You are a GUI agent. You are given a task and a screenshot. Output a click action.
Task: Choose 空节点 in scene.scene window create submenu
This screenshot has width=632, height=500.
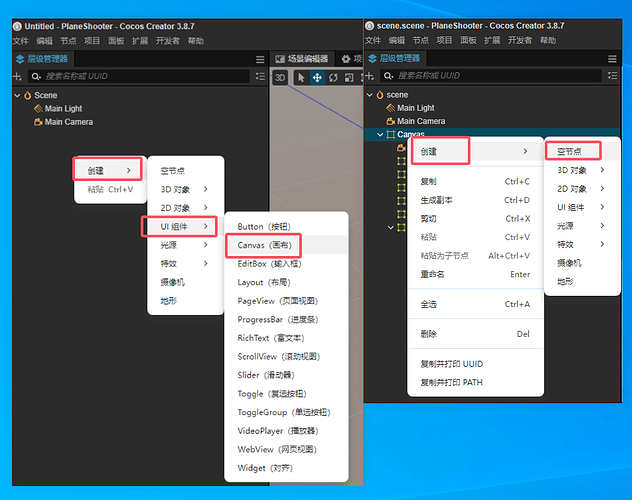pos(582,151)
